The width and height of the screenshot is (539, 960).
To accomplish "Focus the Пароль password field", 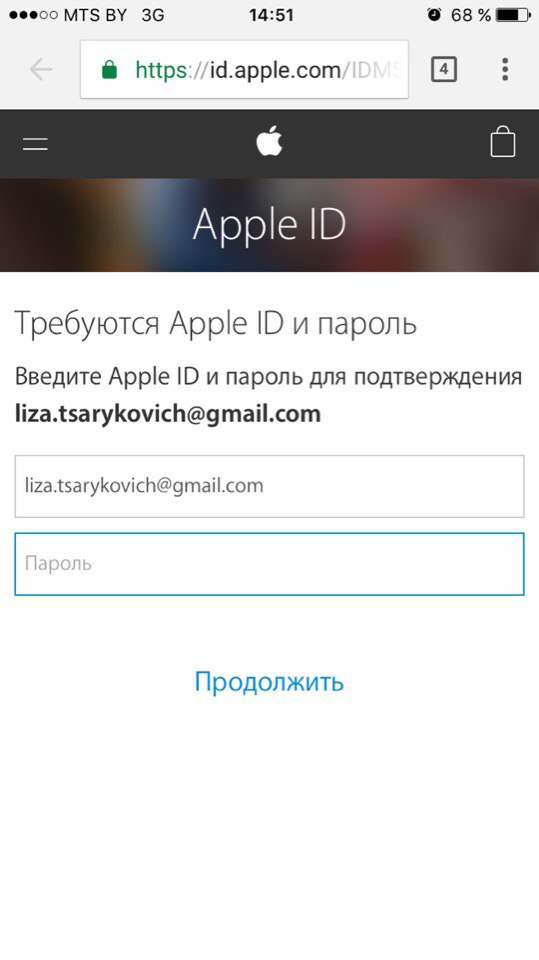I will [x=270, y=564].
